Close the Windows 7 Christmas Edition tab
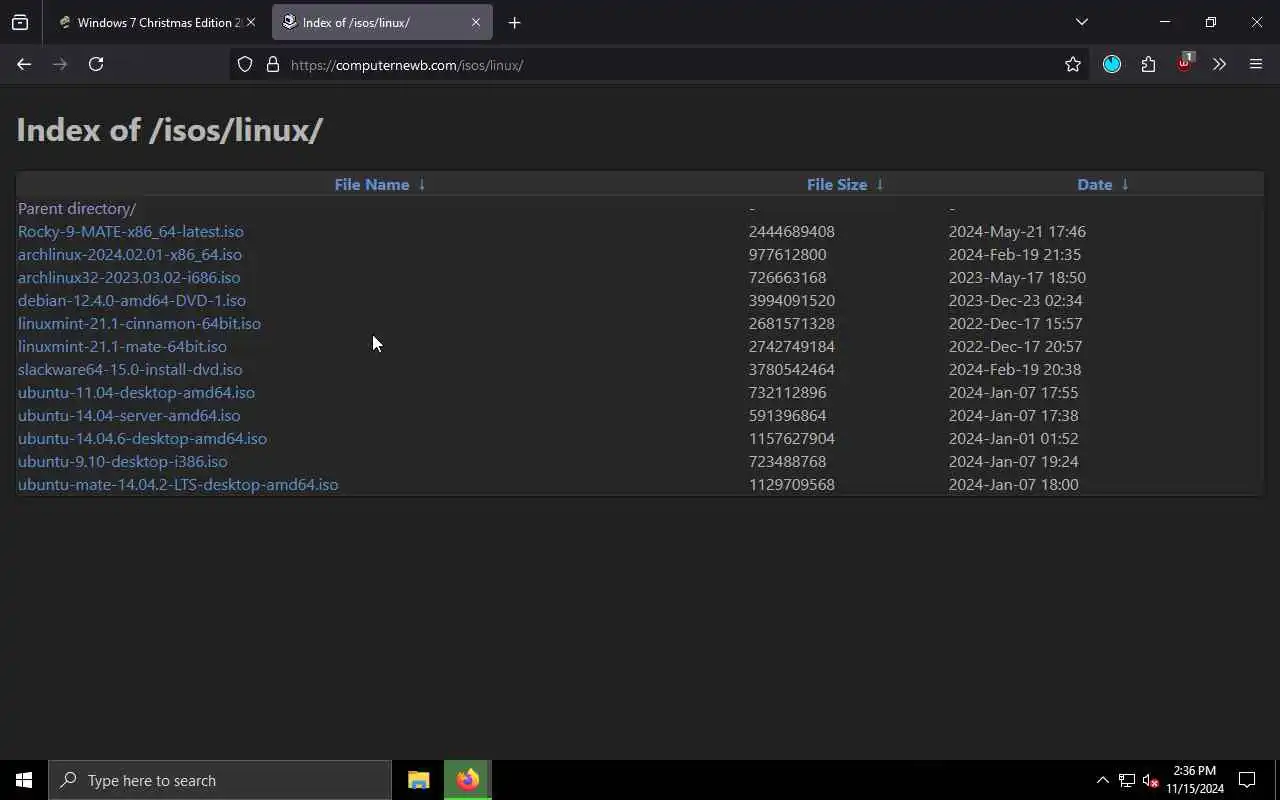1280x800 pixels. [251, 22]
